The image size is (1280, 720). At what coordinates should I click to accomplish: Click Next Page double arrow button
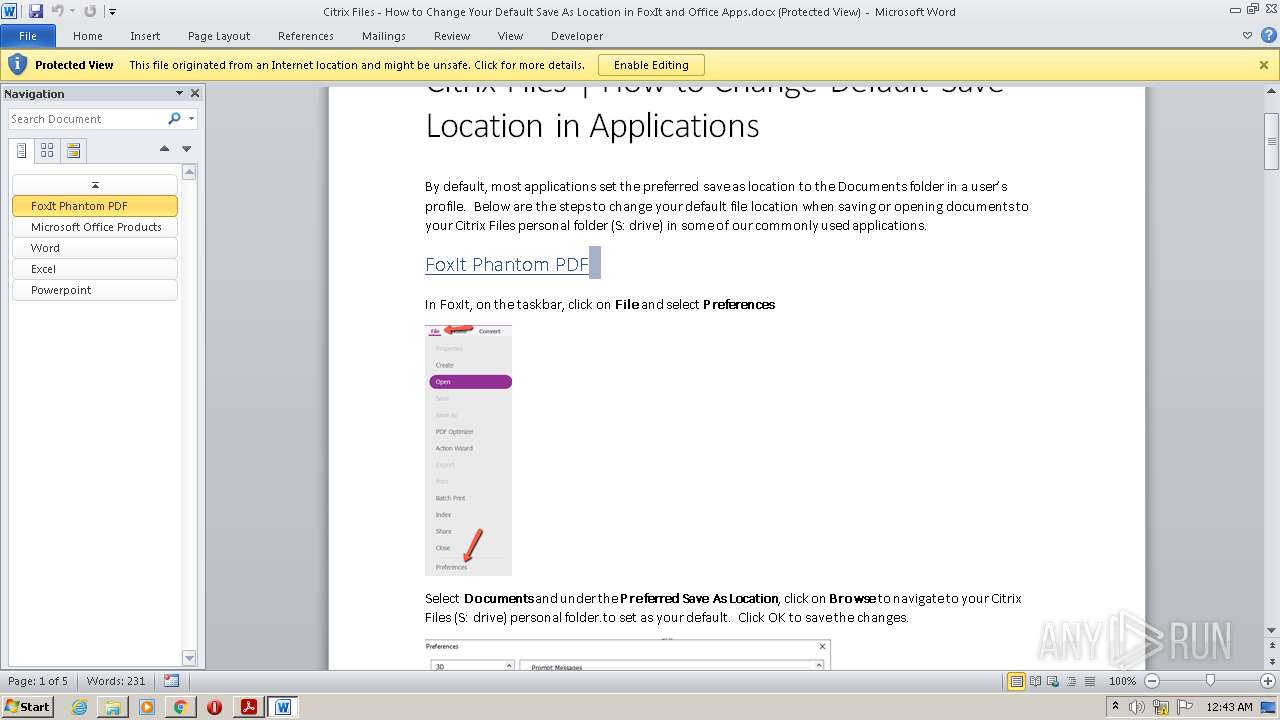(1271, 662)
